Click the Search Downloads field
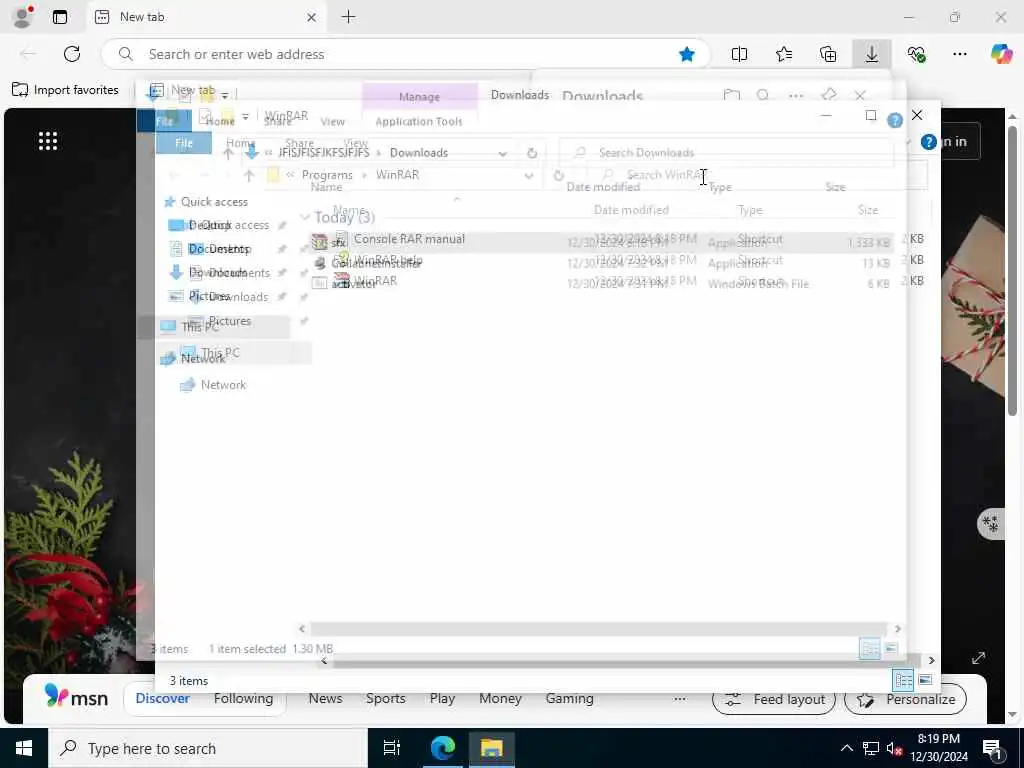The width and height of the screenshot is (1024, 768). [725, 153]
